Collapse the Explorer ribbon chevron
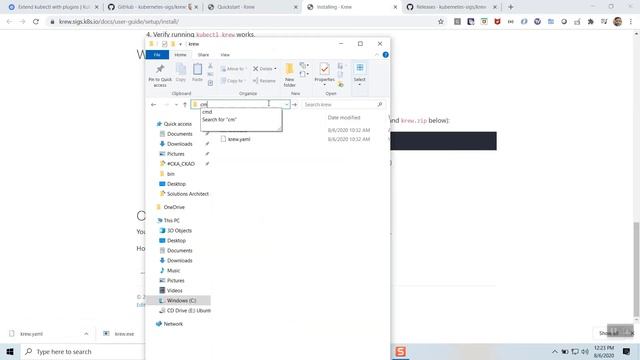640x360 pixels. (377, 55)
